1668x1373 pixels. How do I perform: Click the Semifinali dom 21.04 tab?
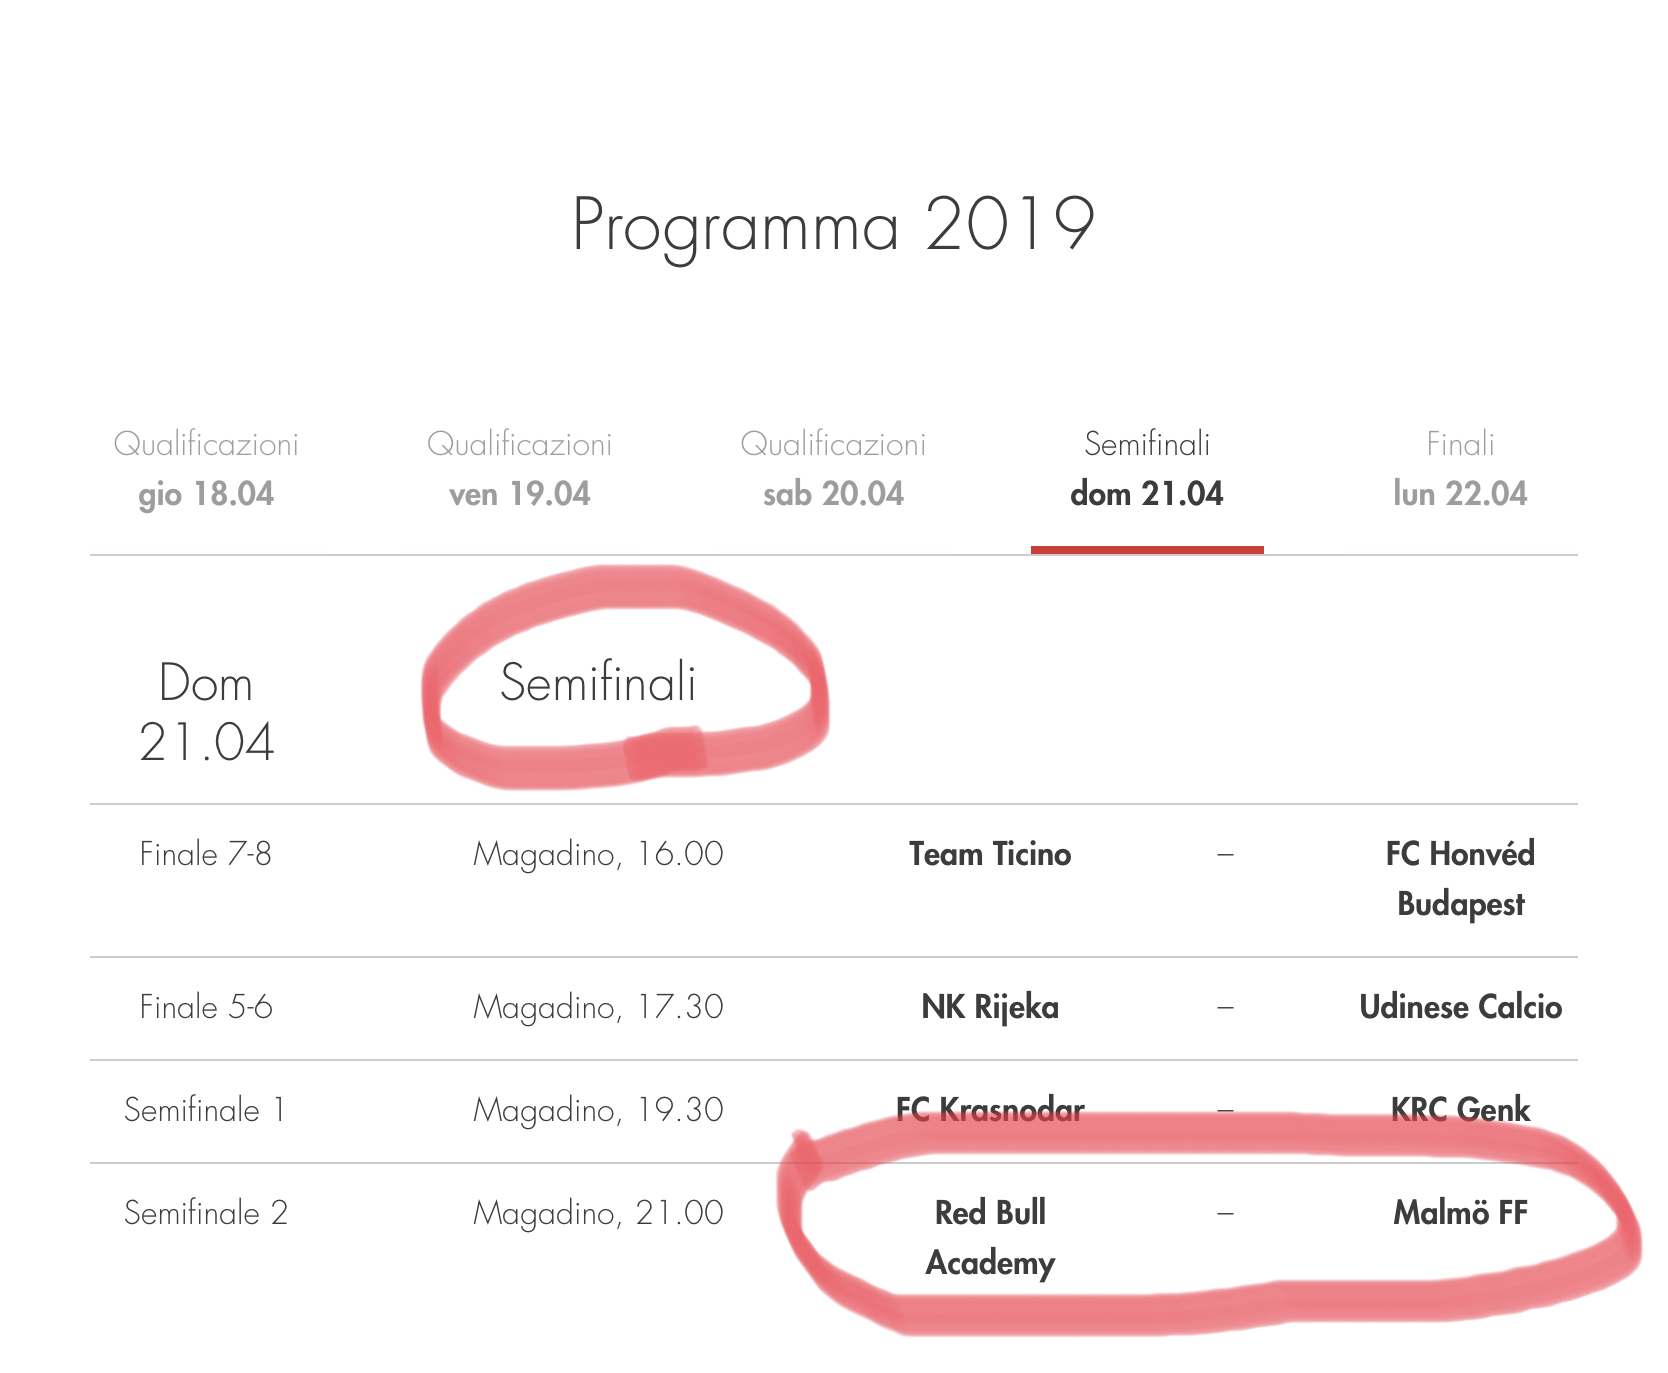[x=1147, y=469]
